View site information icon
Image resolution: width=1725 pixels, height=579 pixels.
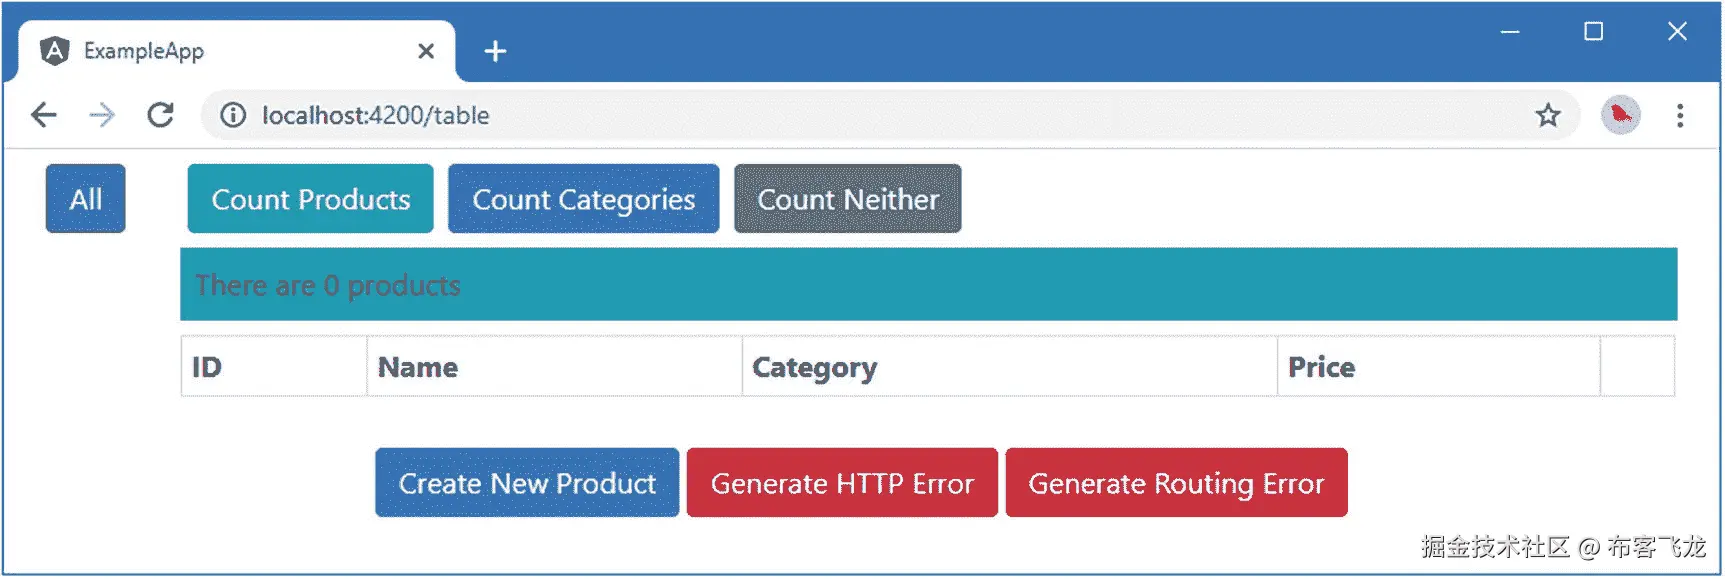point(233,116)
